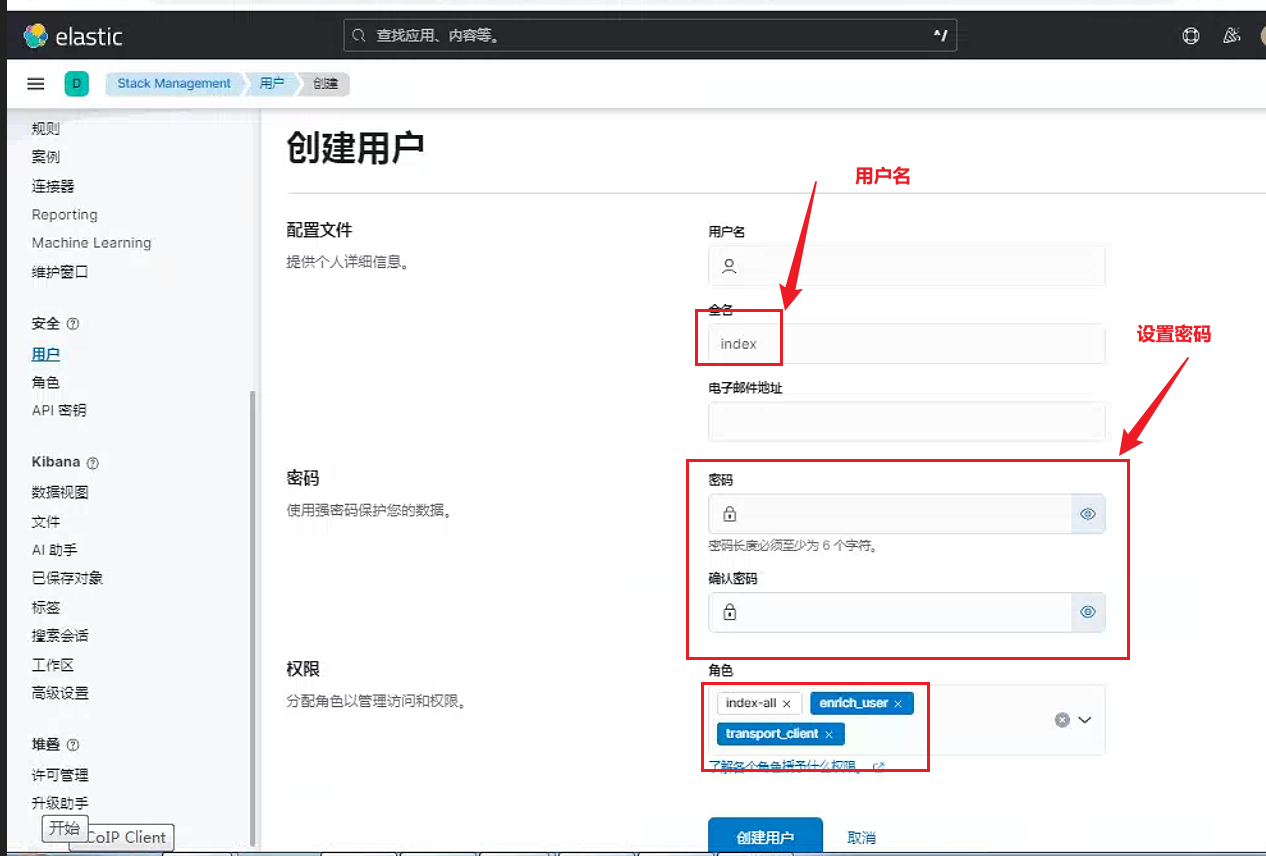Go to 用户 breadcrumb
1266x856 pixels.
pyautogui.click(x=272, y=84)
